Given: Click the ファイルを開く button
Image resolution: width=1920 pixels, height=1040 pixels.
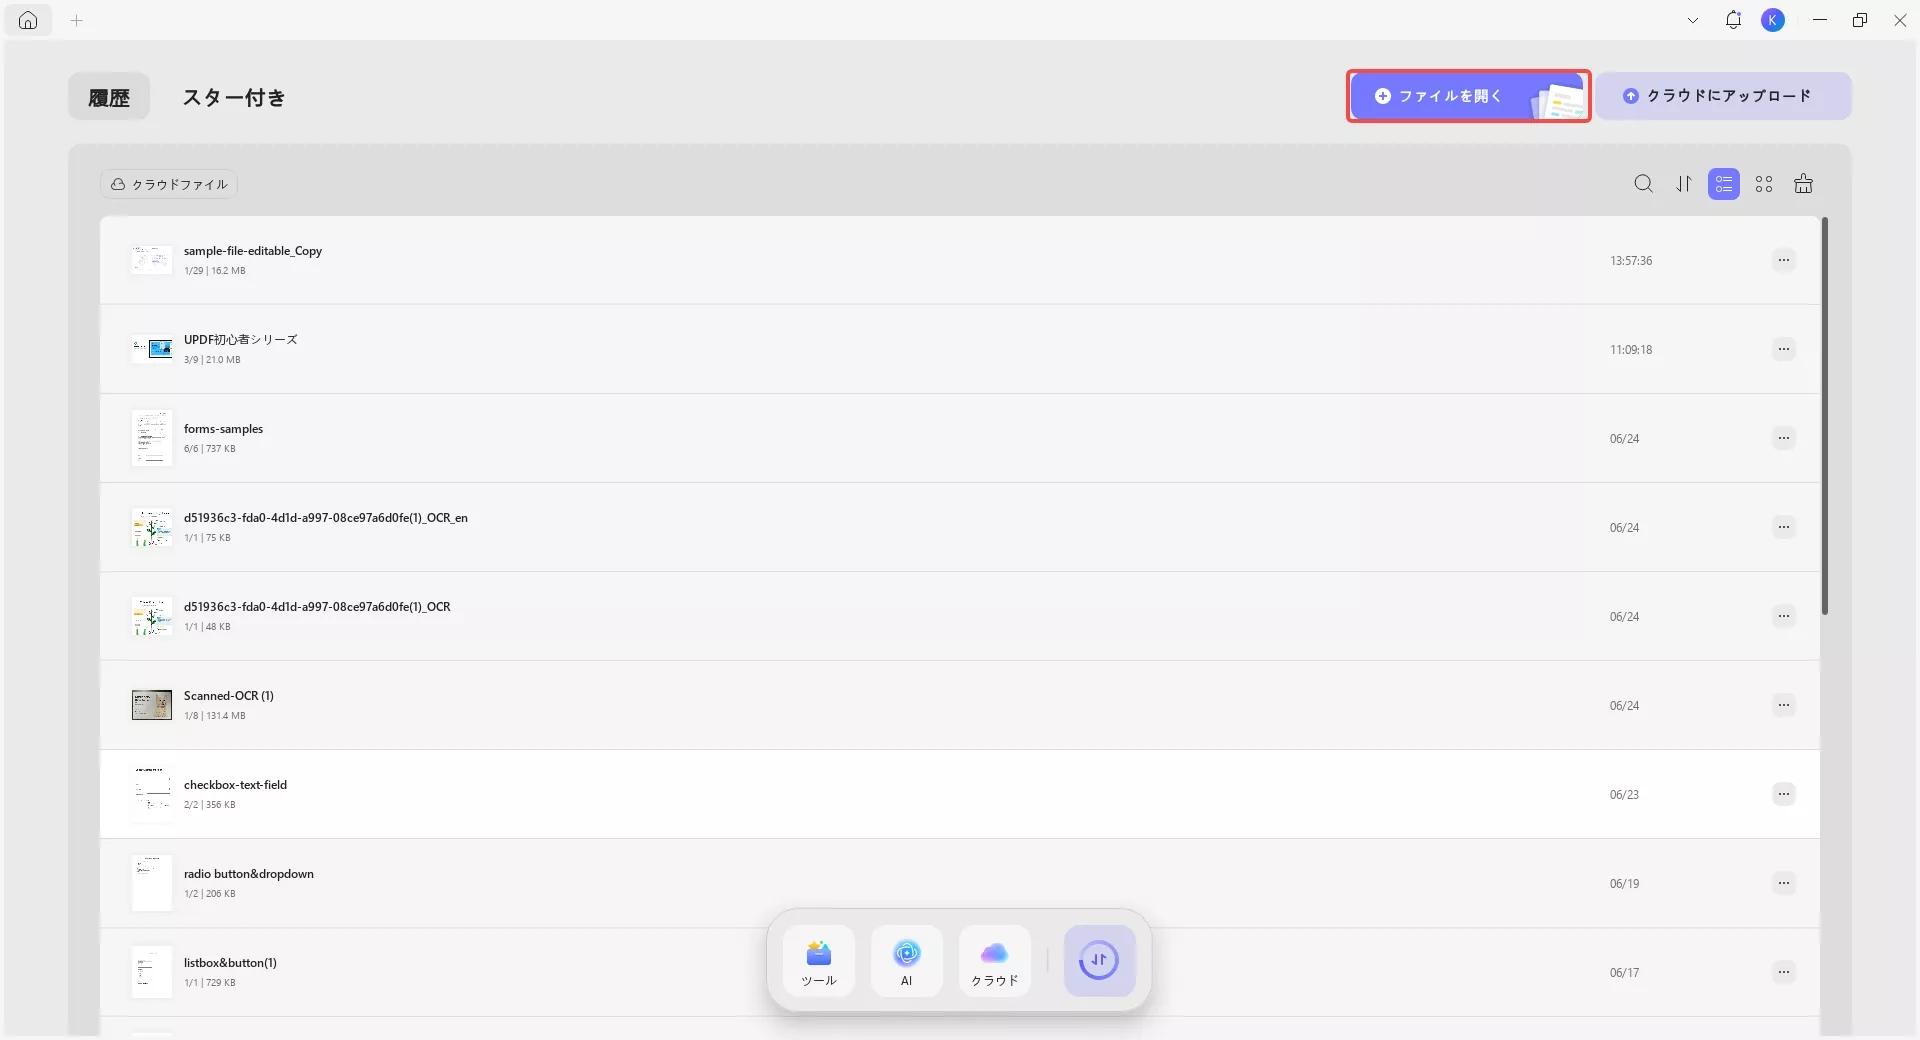Looking at the screenshot, I should (x=1468, y=96).
